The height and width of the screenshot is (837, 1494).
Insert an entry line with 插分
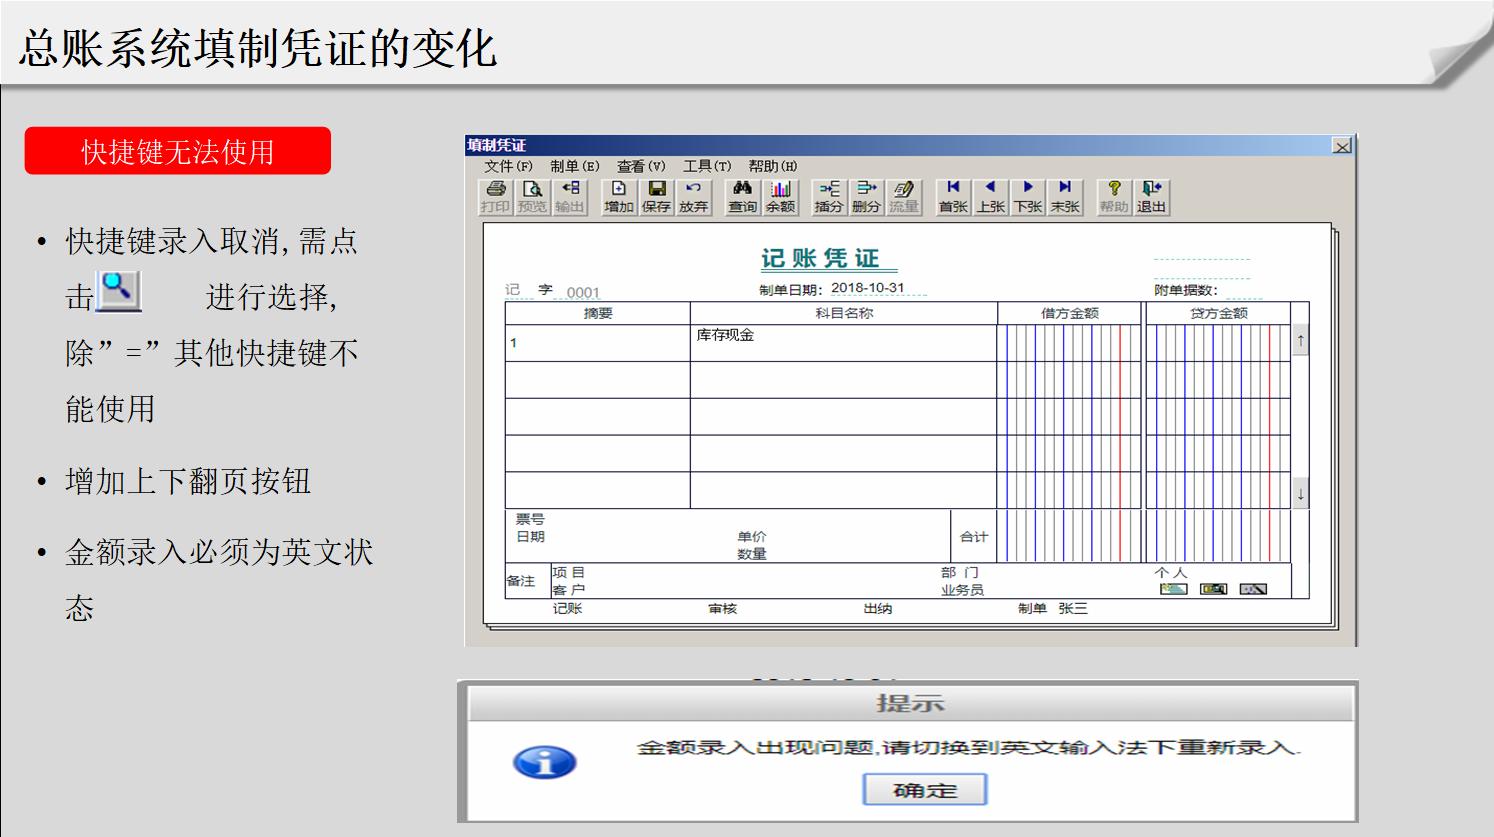click(x=829, y=196)
